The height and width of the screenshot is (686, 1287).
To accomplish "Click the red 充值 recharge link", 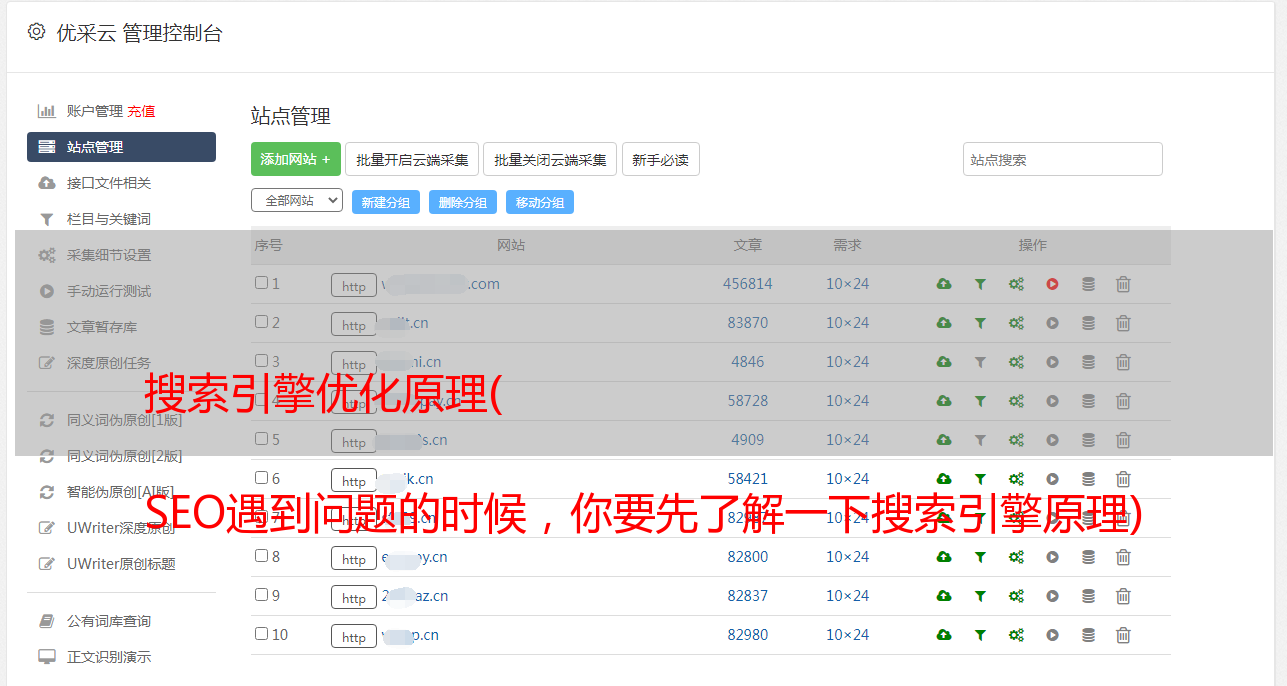I will click(x=141, y=111).
